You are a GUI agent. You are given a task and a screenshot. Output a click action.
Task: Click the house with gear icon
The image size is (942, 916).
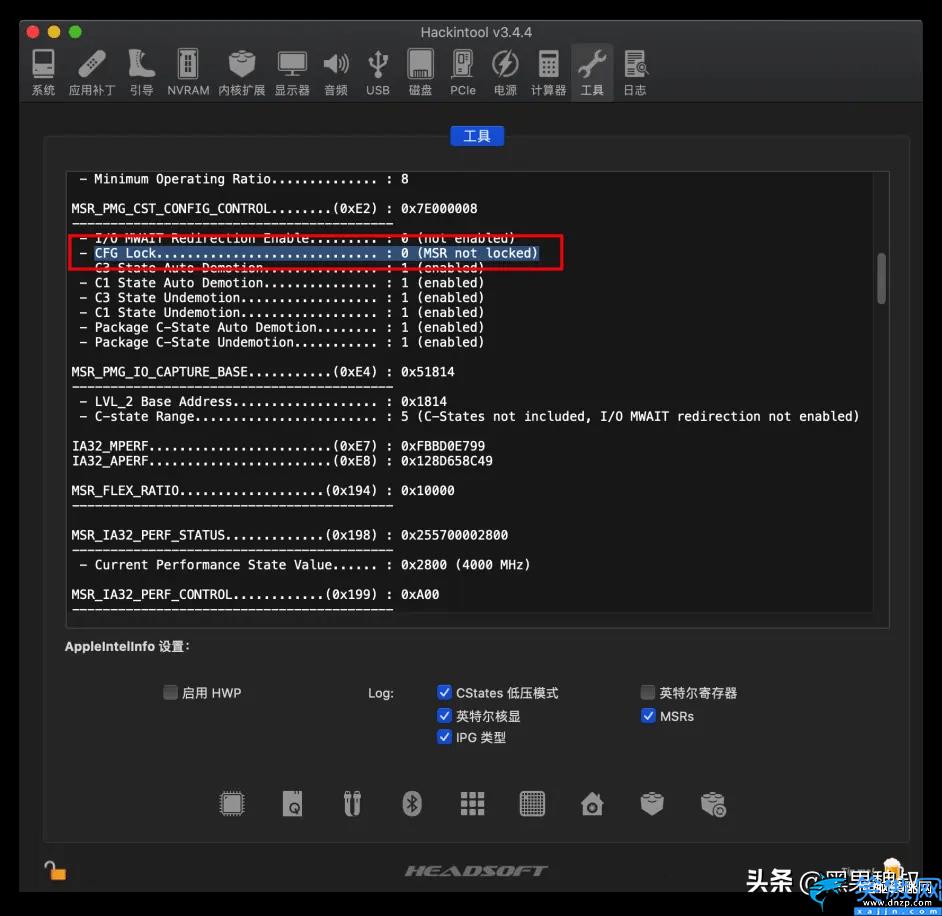592,804
